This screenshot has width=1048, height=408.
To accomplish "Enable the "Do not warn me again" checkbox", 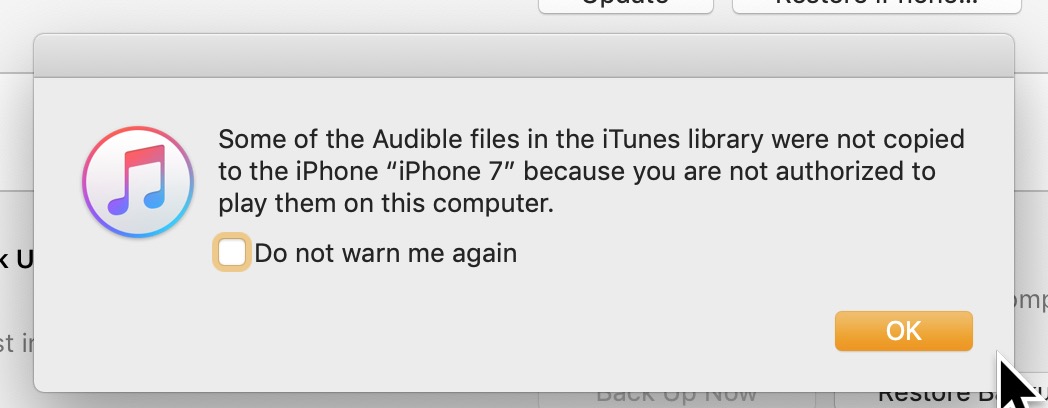I will tap(232, 253).
